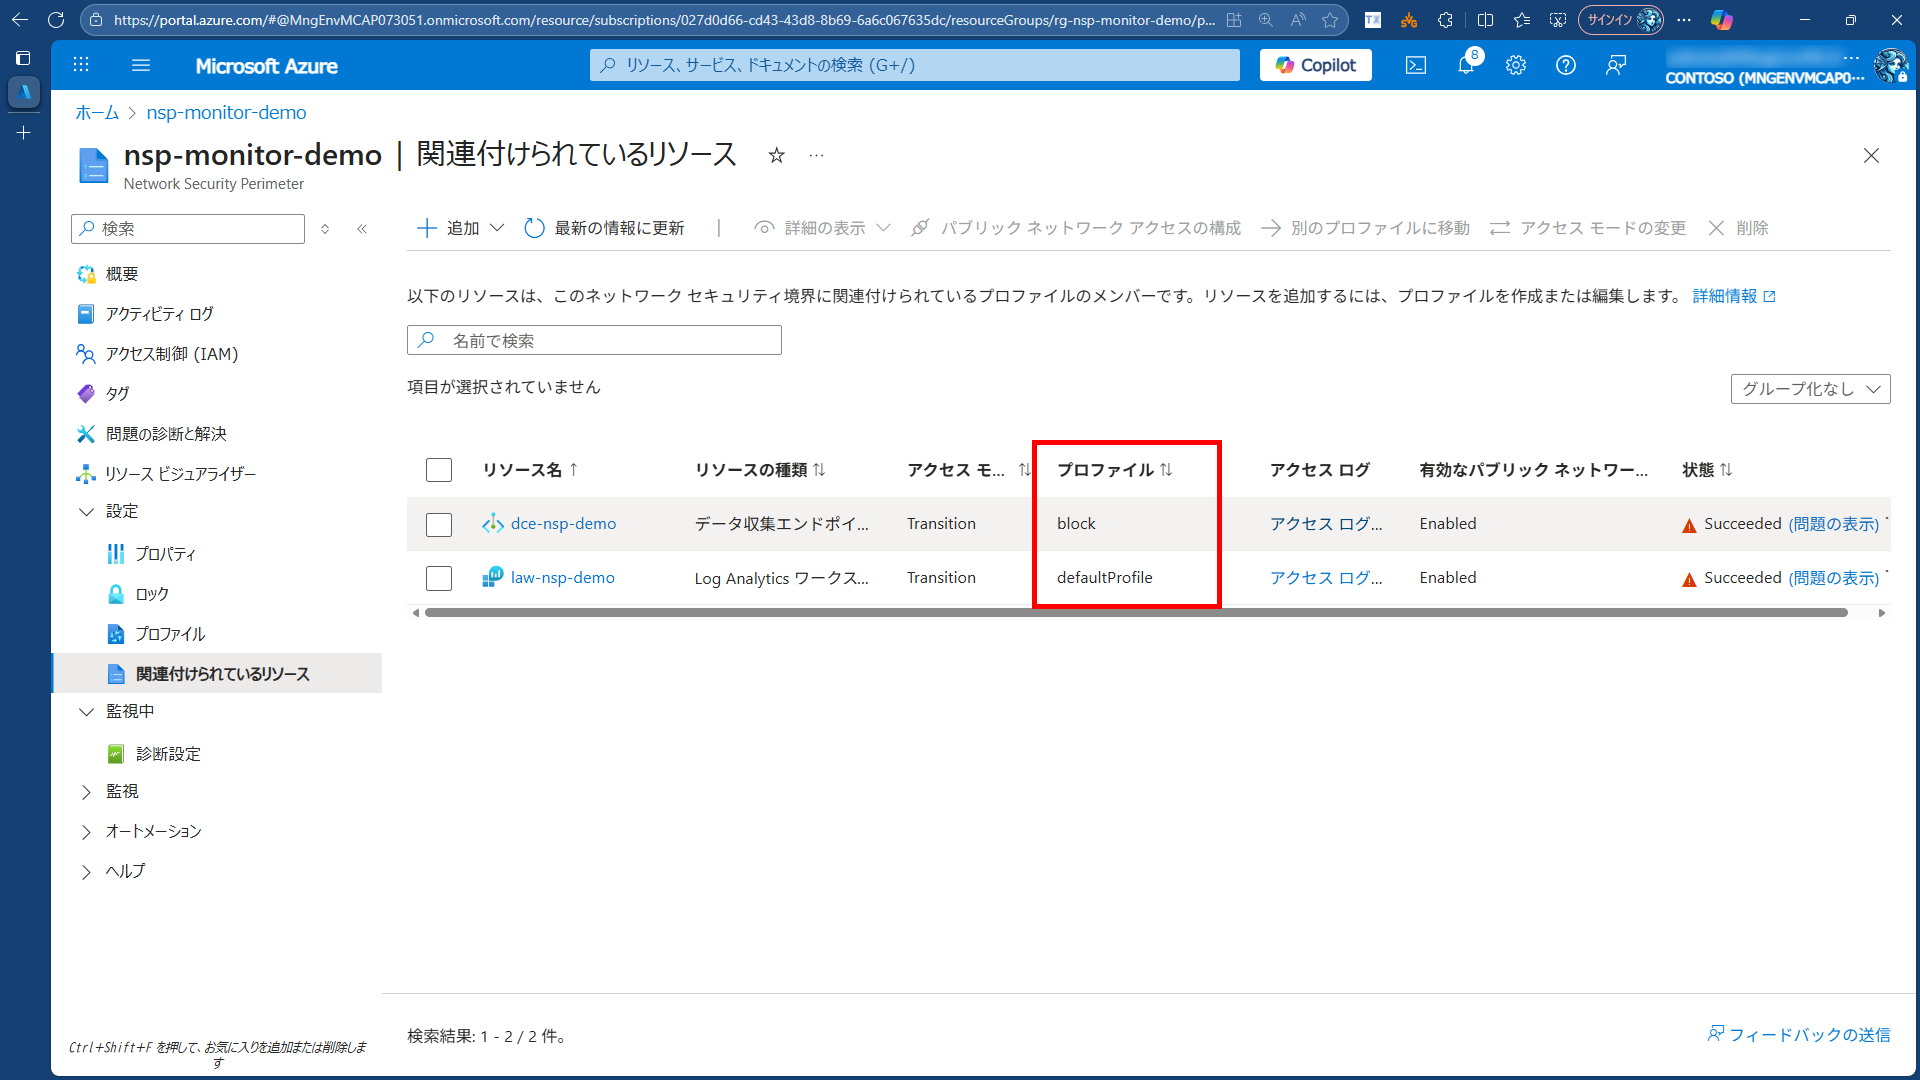This screenshot has width=1920, height=1080.
Task: Check the select-all checkbox in the table header
Action: [438, 469]
